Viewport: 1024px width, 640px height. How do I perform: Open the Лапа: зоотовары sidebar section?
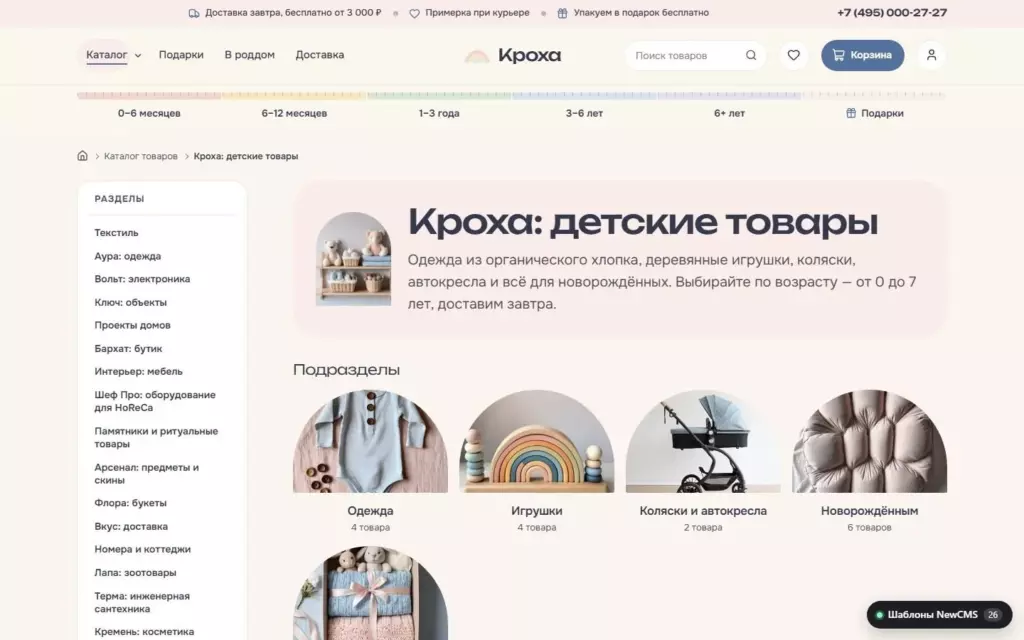click(x=135, y=573)
